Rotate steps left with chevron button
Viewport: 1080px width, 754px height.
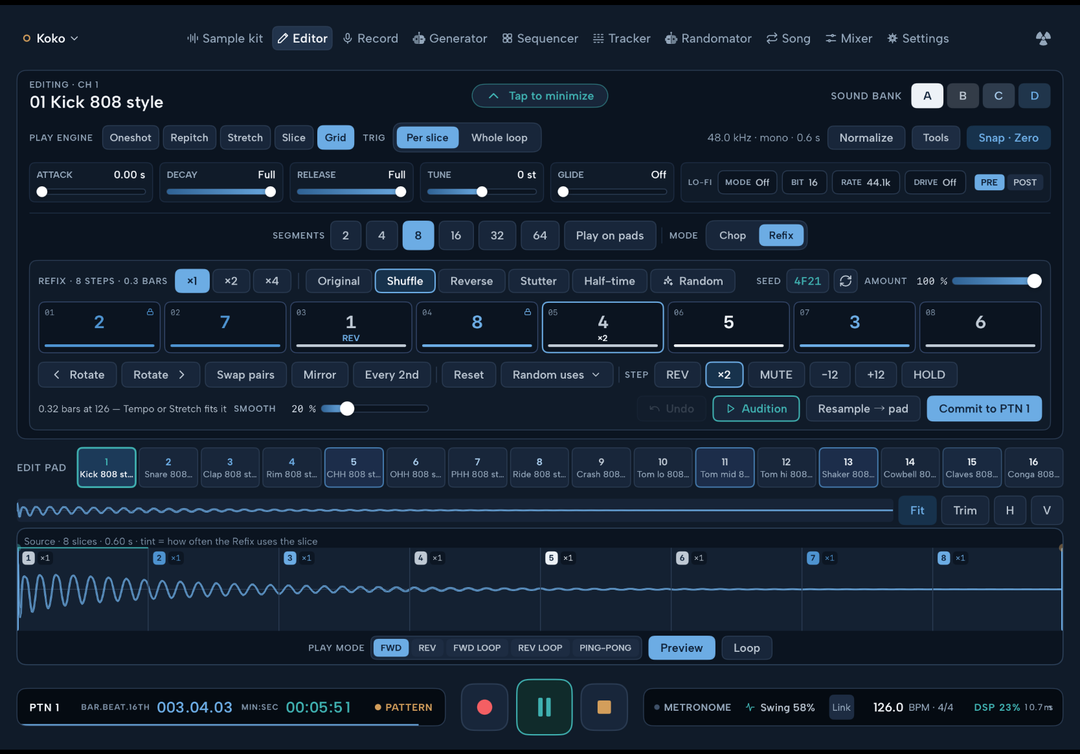[x=79, y=375]
